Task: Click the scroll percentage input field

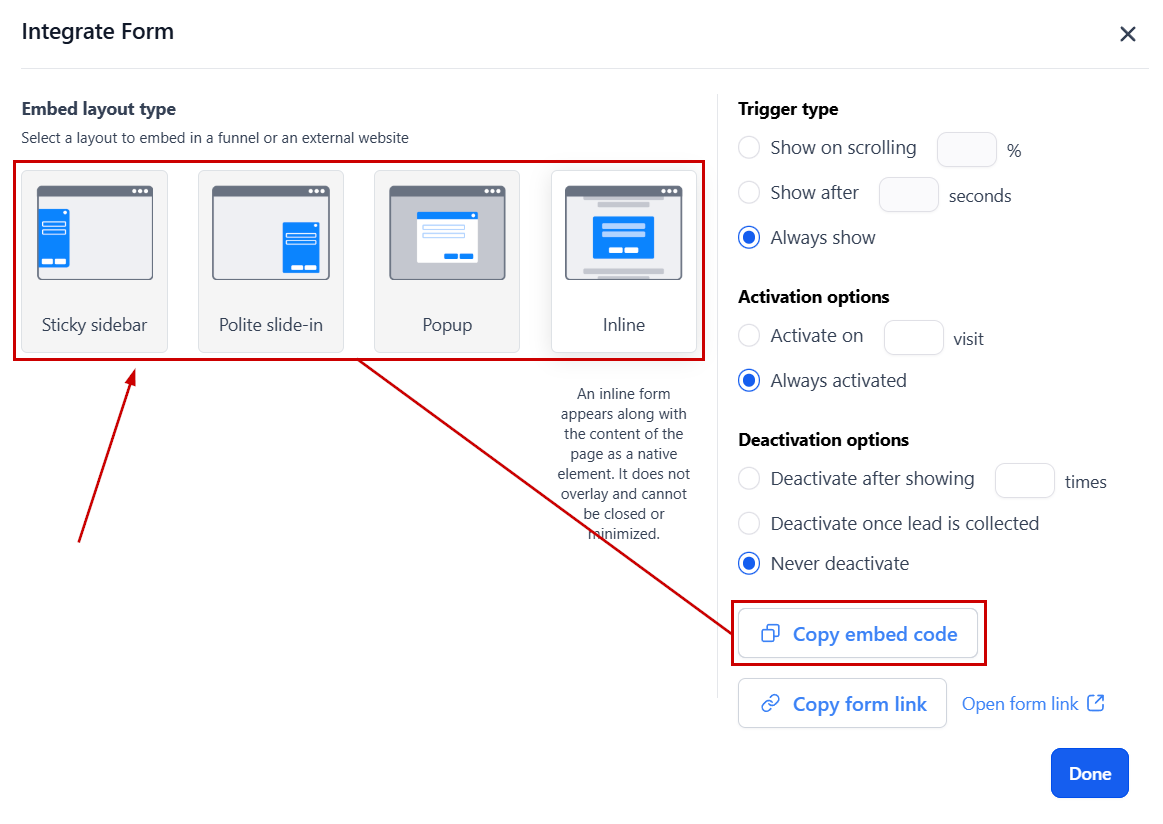Action: tap(966, 150)
